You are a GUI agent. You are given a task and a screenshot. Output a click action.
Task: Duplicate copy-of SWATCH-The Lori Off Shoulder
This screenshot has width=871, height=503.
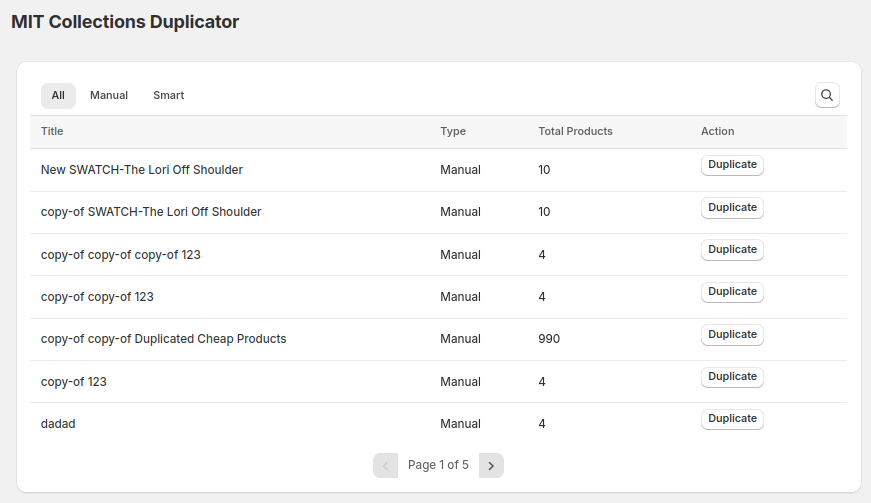point(732,208)
